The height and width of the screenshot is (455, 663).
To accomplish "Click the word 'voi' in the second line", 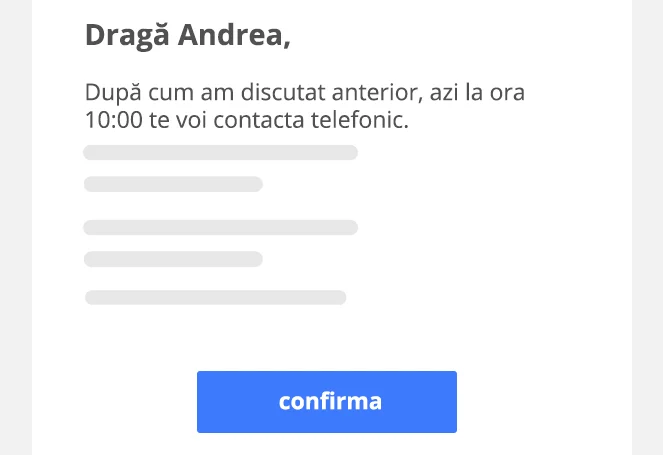I will coord(191,120).
